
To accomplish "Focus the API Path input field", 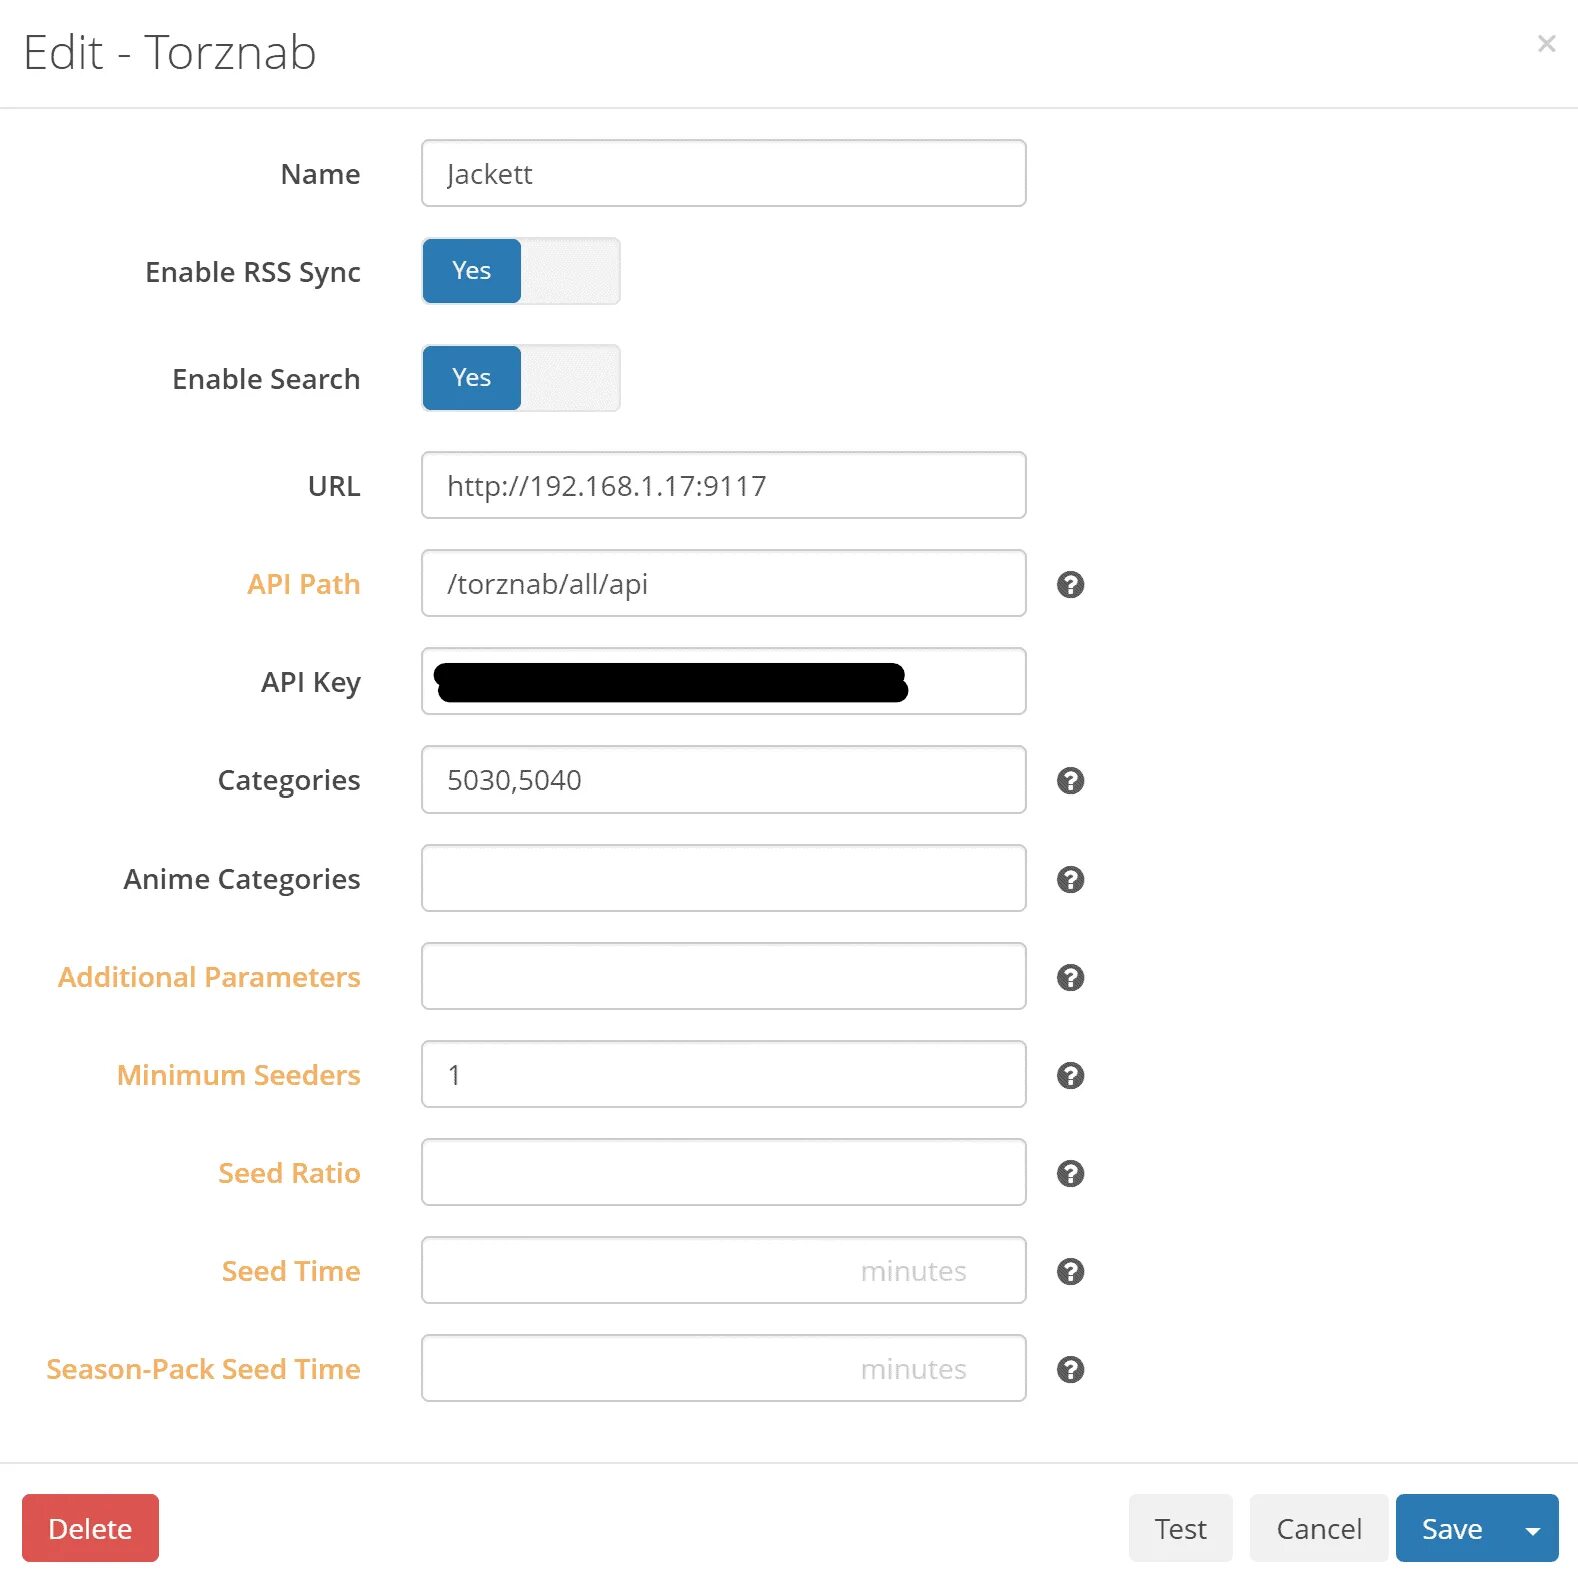I will [724, 583].
